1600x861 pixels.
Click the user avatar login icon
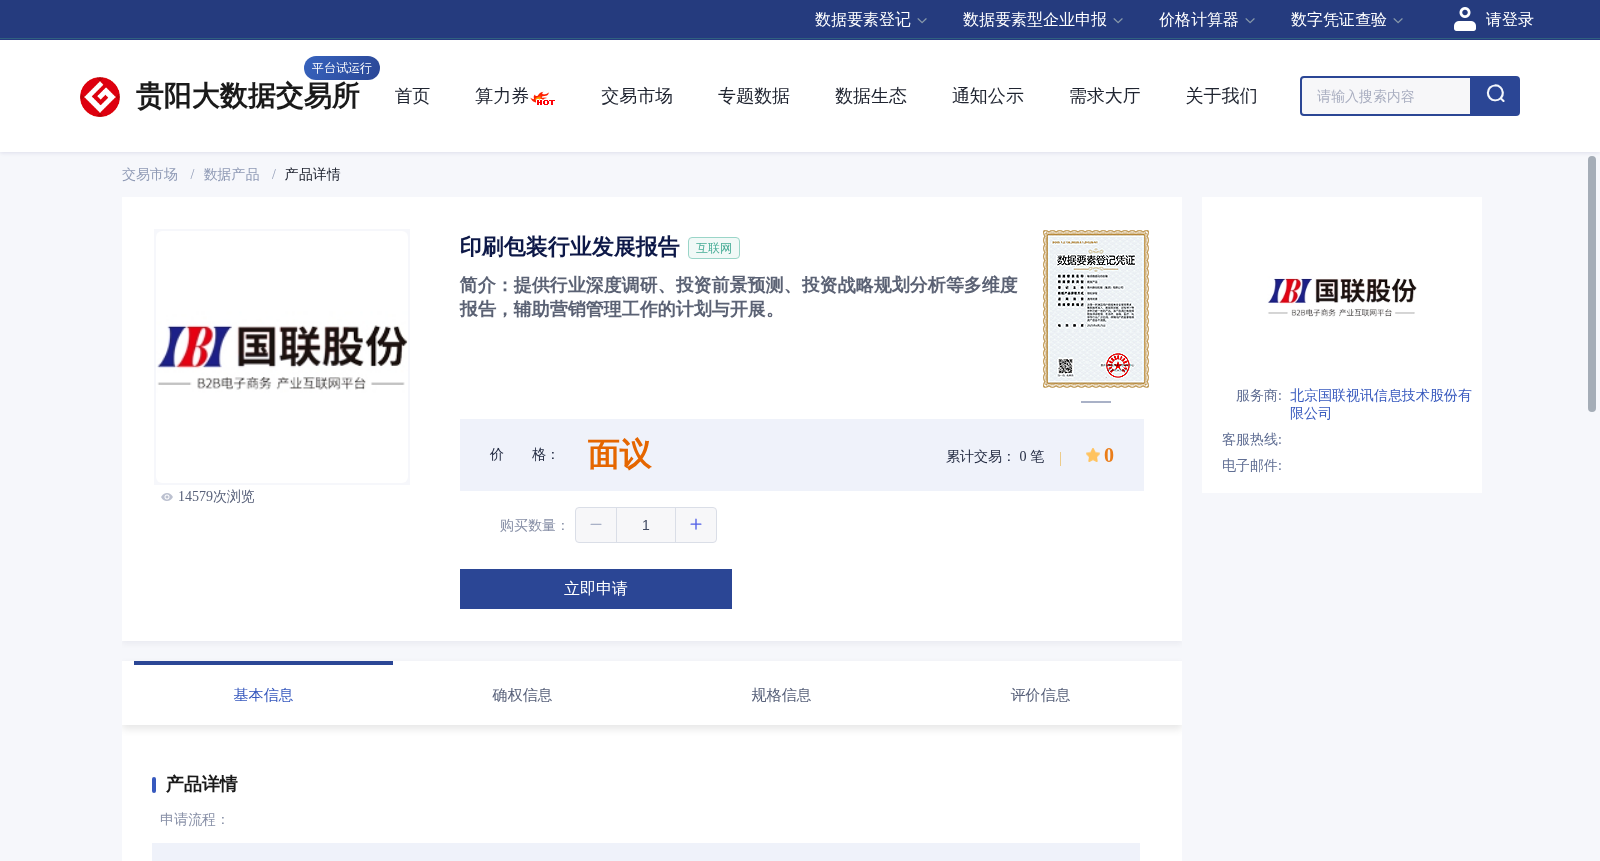tap(1465, 19)
